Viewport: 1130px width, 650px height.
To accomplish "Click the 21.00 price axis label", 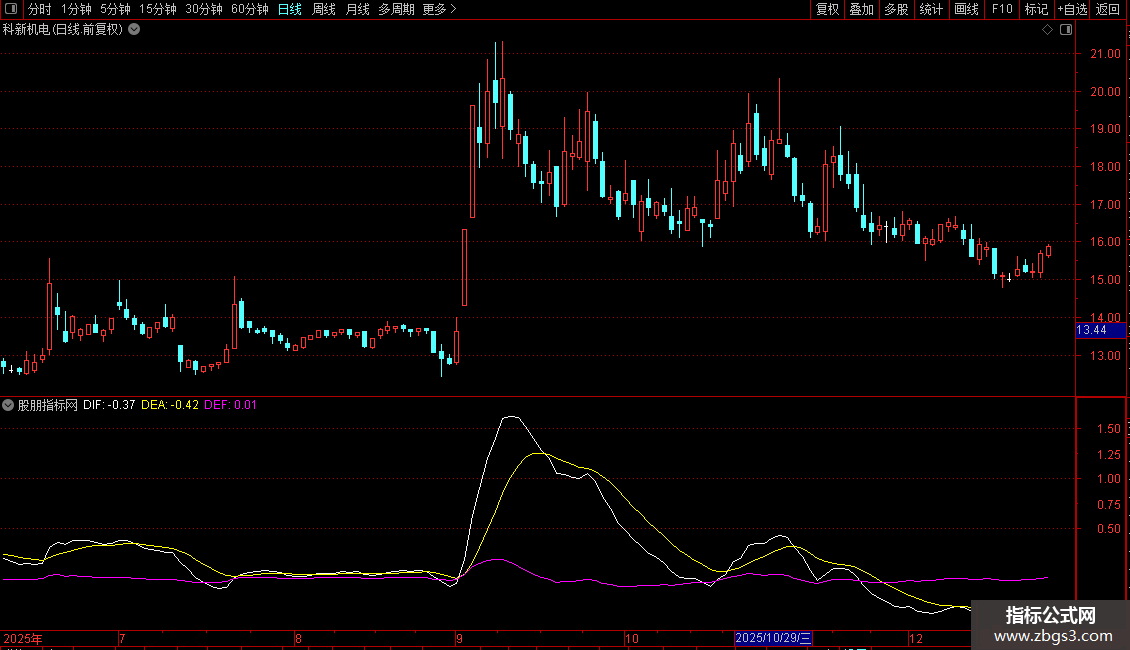I will click(1105, 54).
